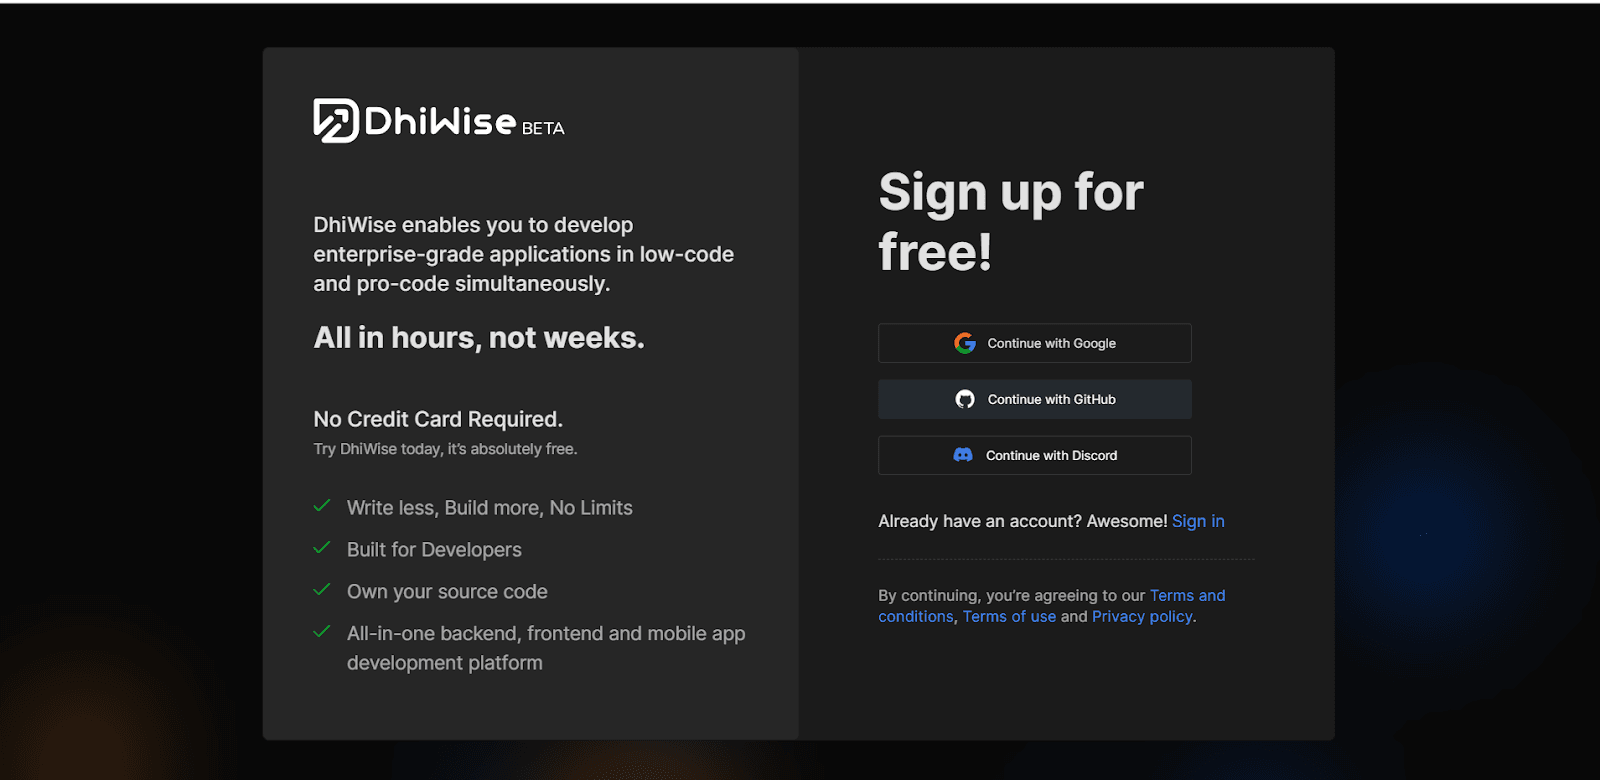Click the DhiWise logo icon
The image size is (1600, 780).
pos(336,121)
